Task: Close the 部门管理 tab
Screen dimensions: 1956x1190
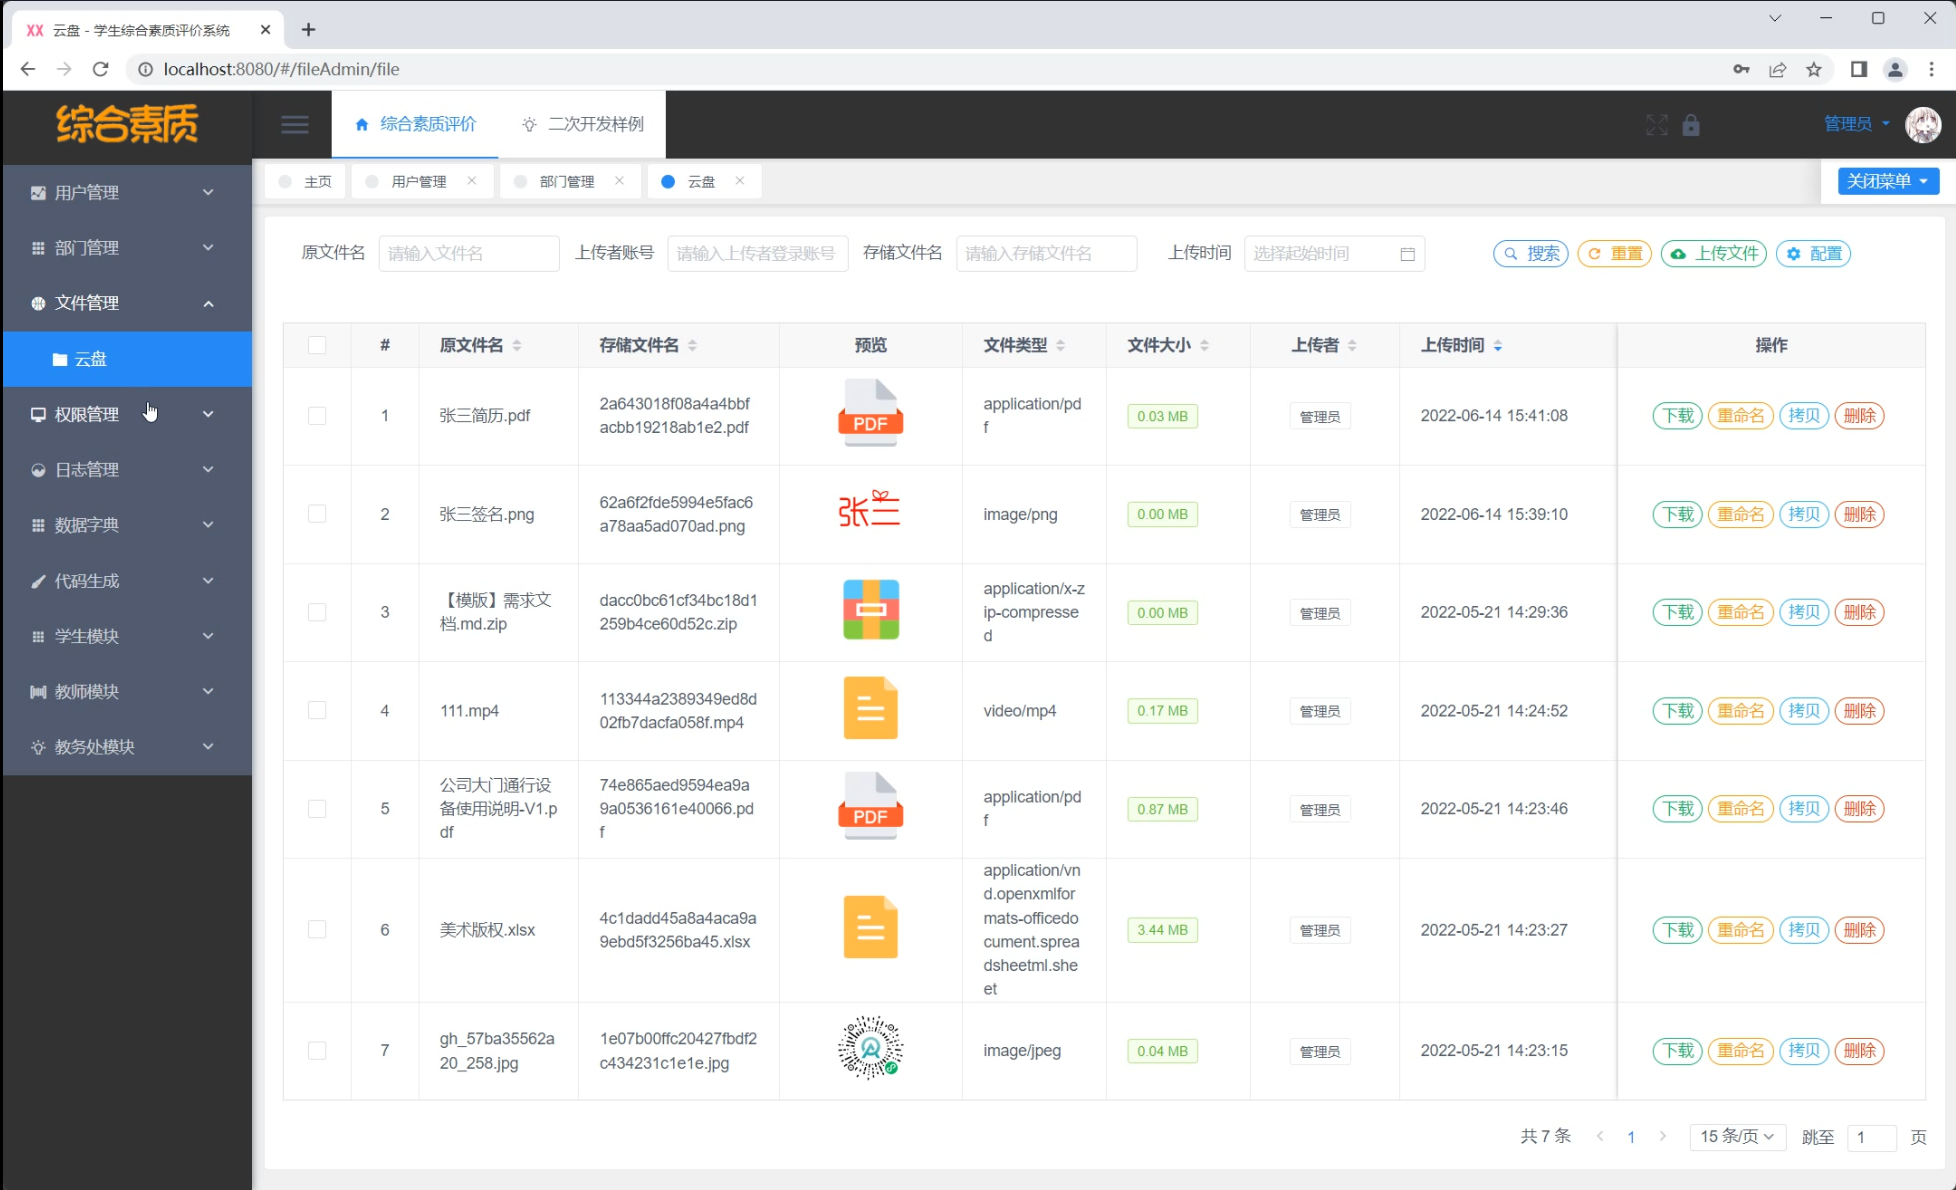Action: coord(619,181)
